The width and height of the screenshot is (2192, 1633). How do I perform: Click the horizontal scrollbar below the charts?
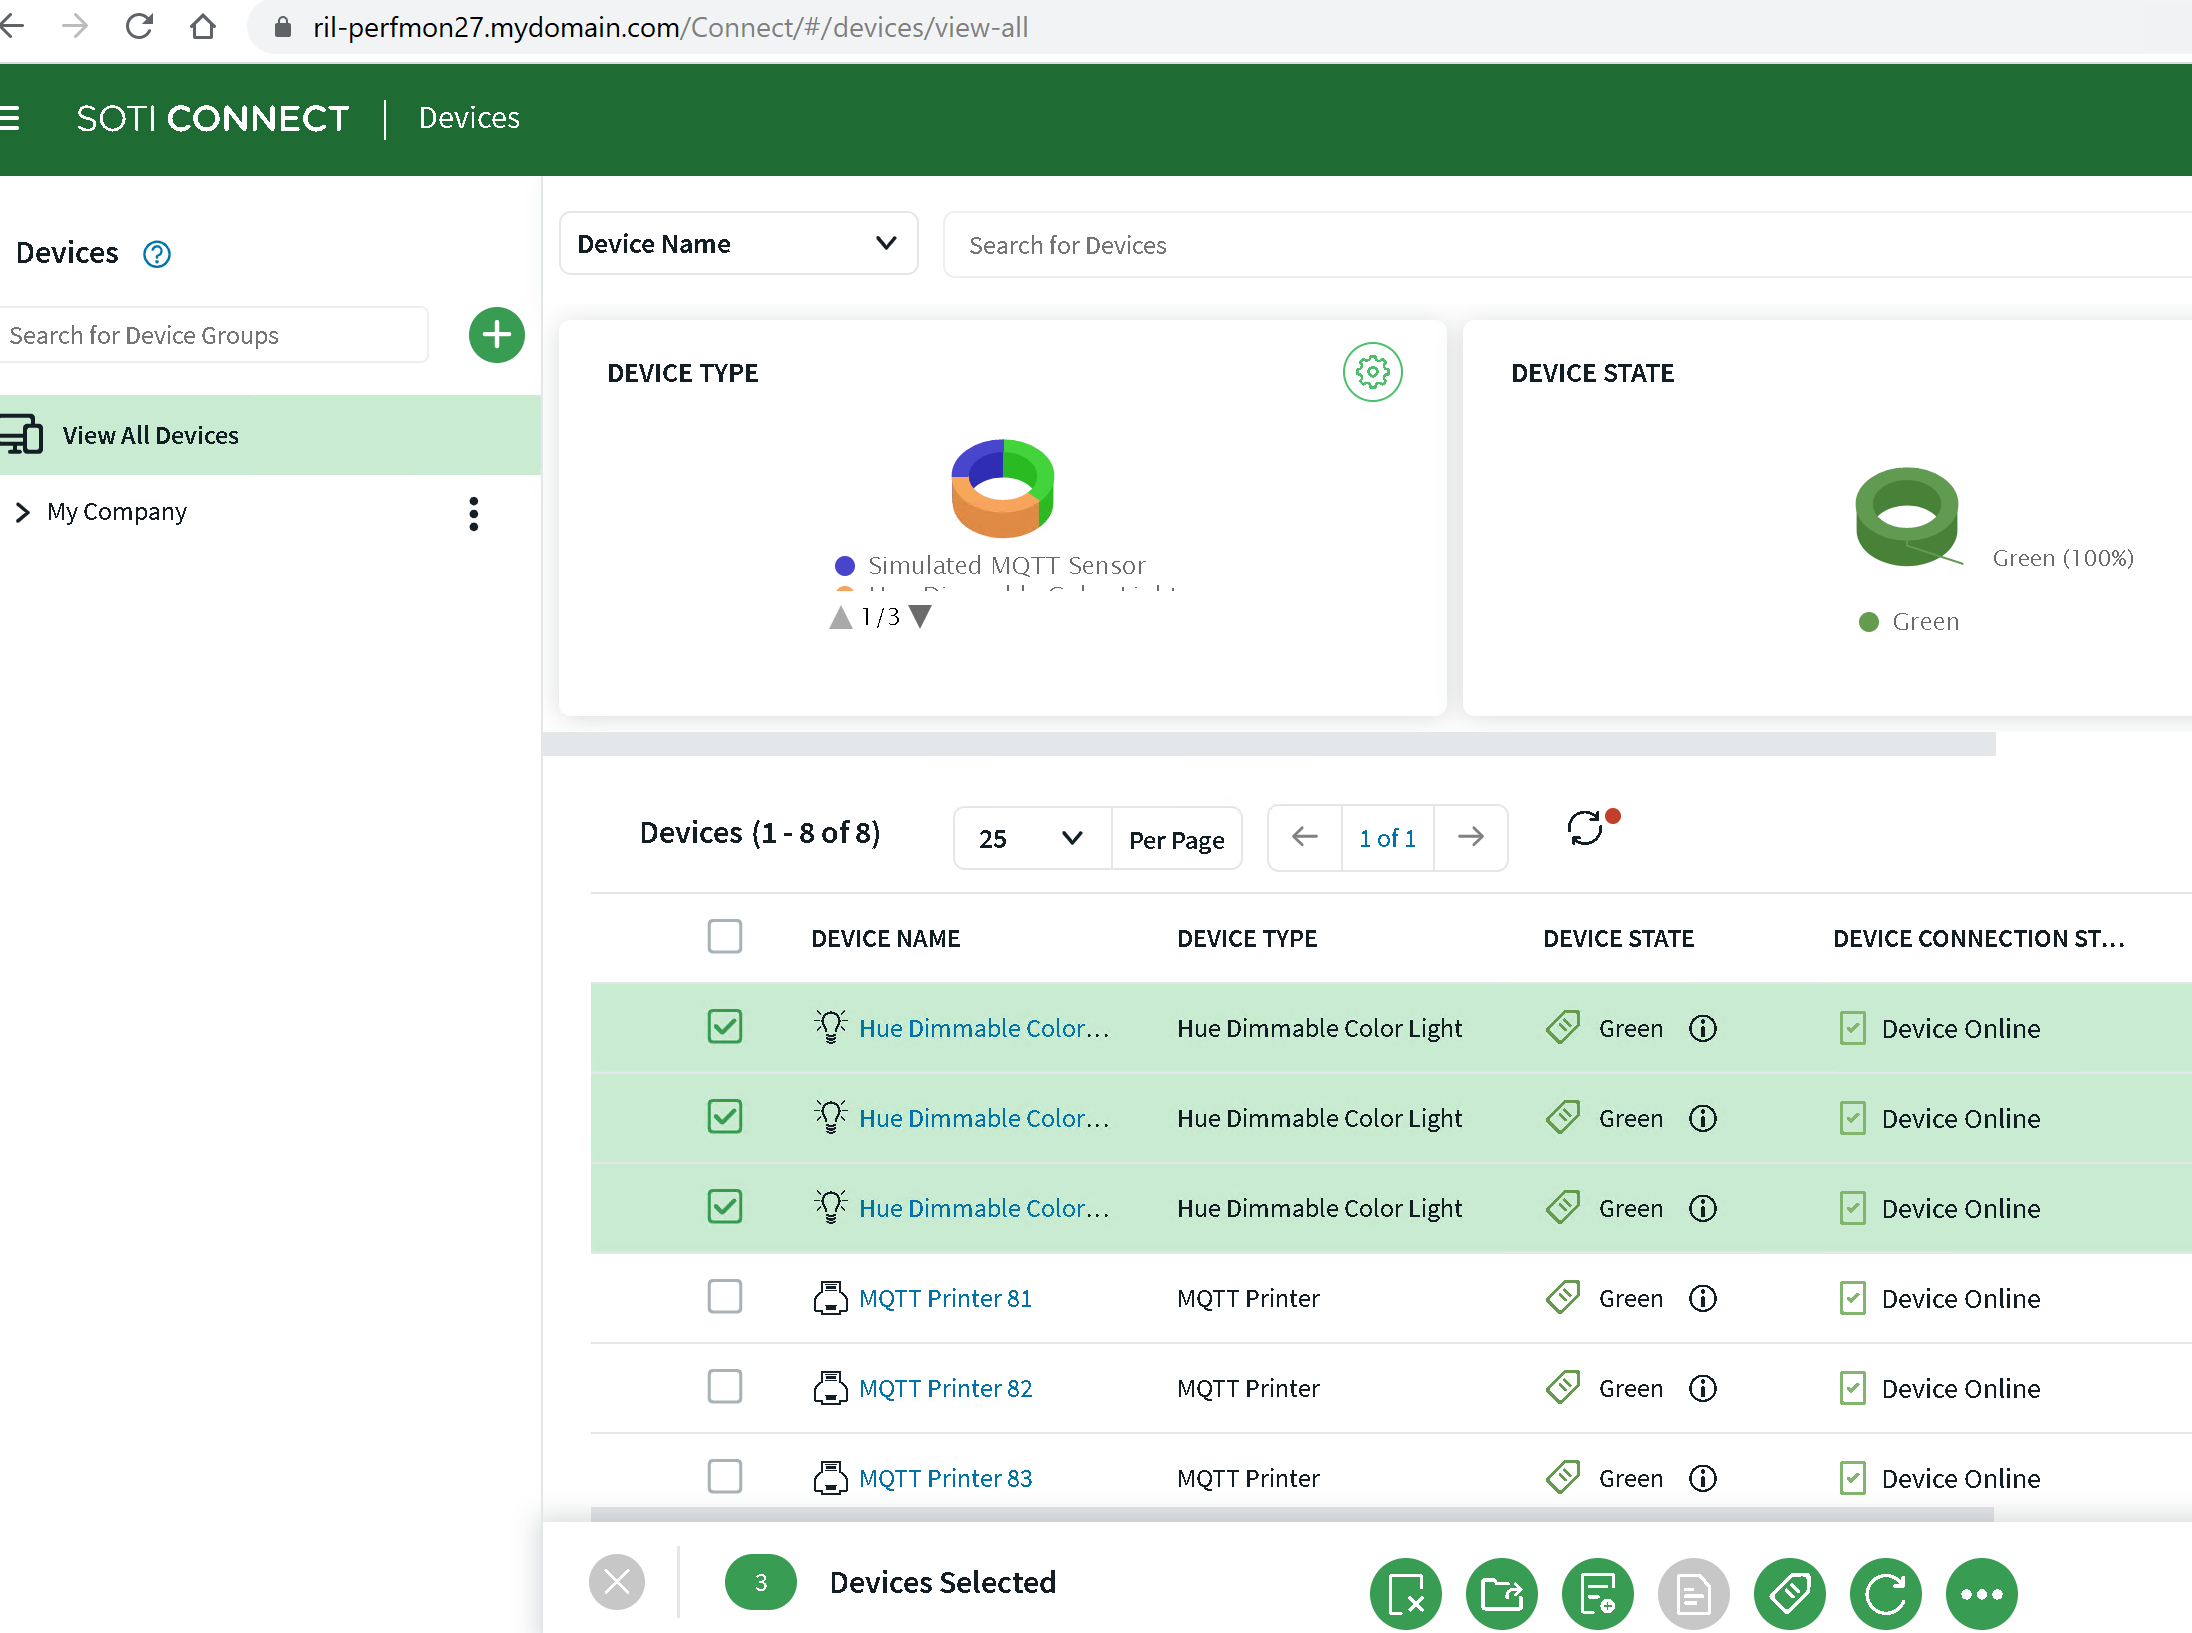point(1268,743)
